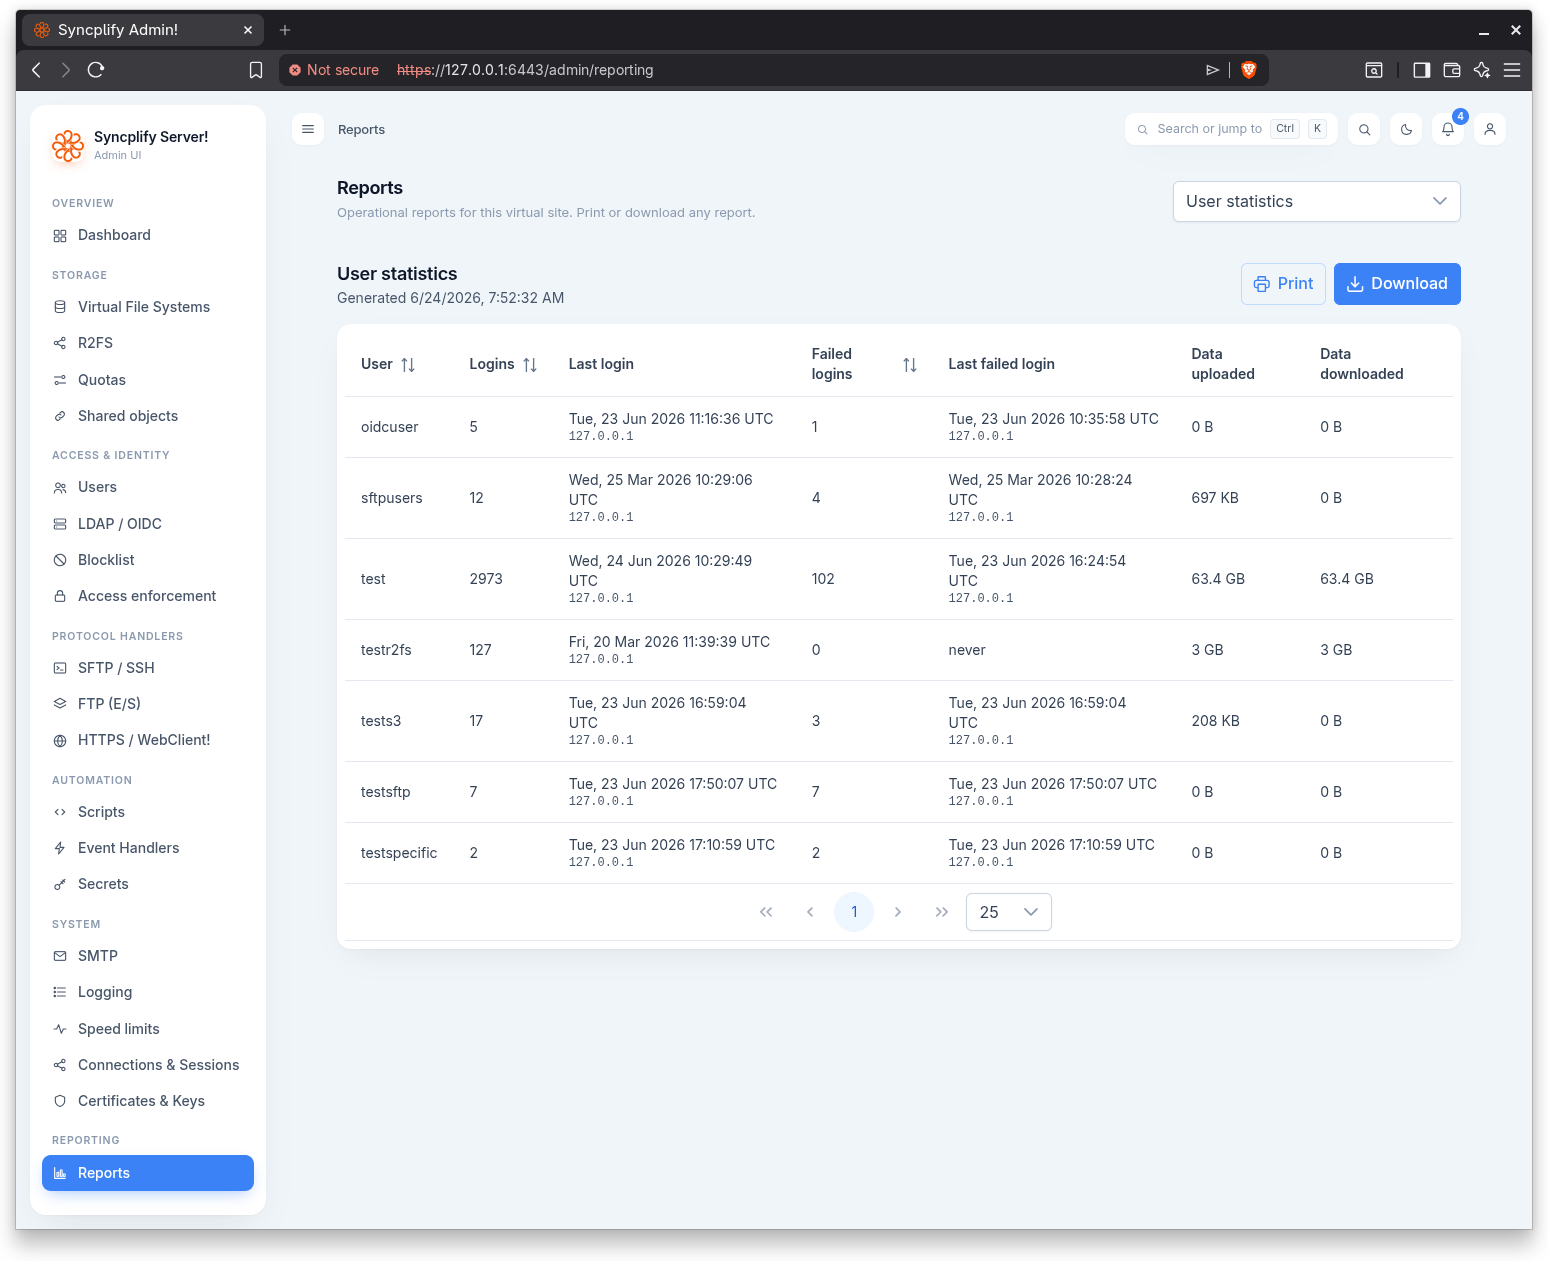This screenshot has width=1548, height=1261.
Task: Open FTP (E/S) protocol handler
Action: (148, 704)
